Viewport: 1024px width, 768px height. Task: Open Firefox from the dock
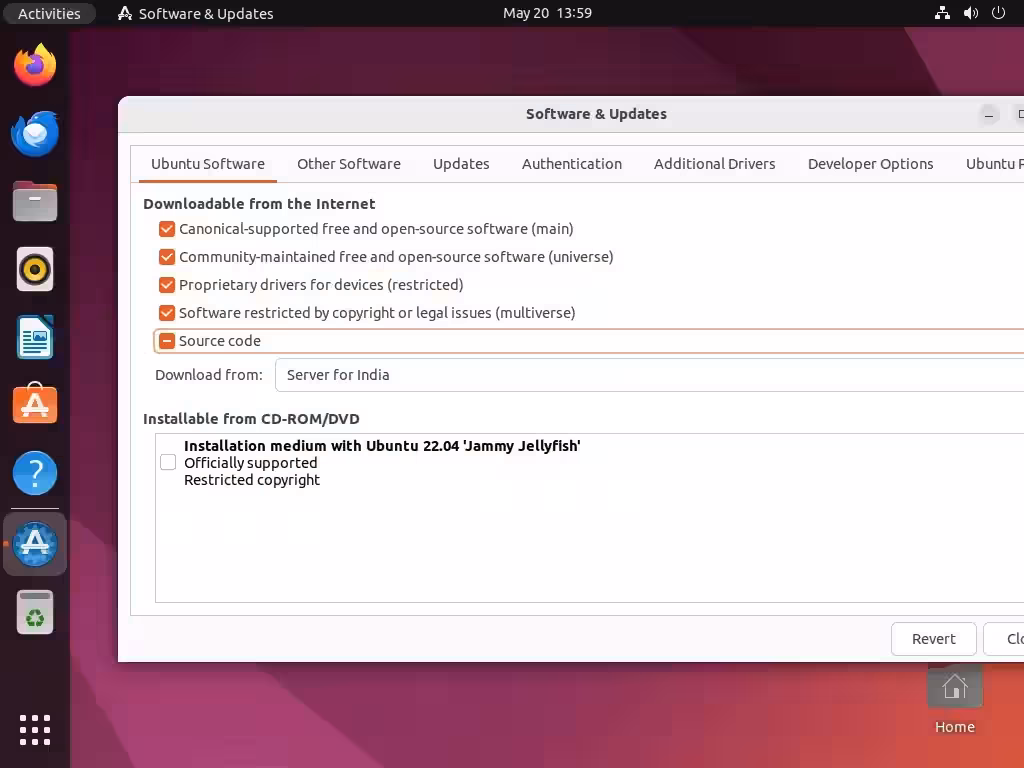click(x=35, y=65)
